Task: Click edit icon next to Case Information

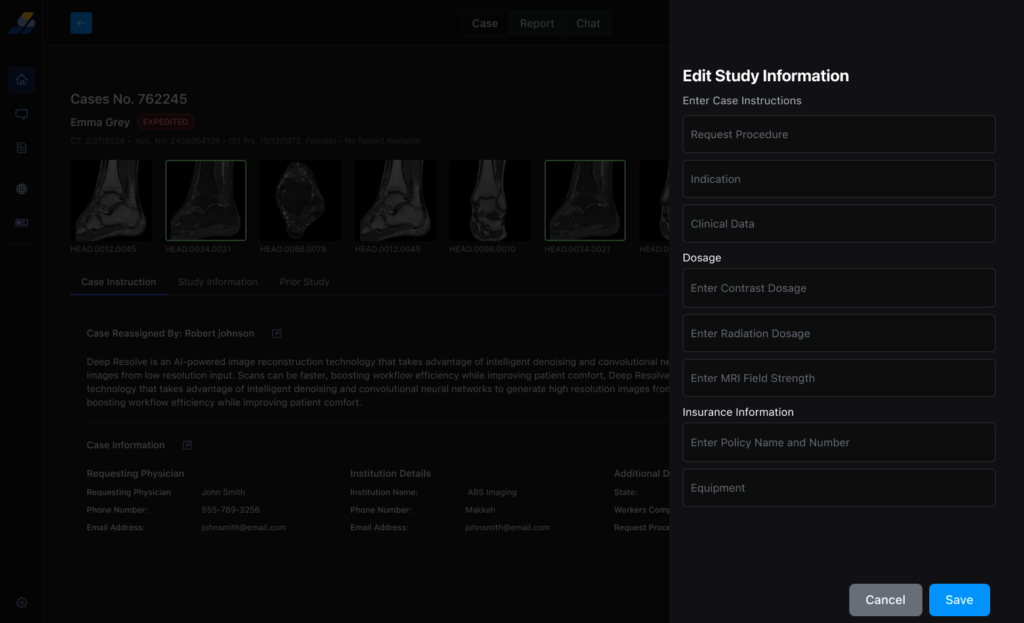Action: point(187,445)
